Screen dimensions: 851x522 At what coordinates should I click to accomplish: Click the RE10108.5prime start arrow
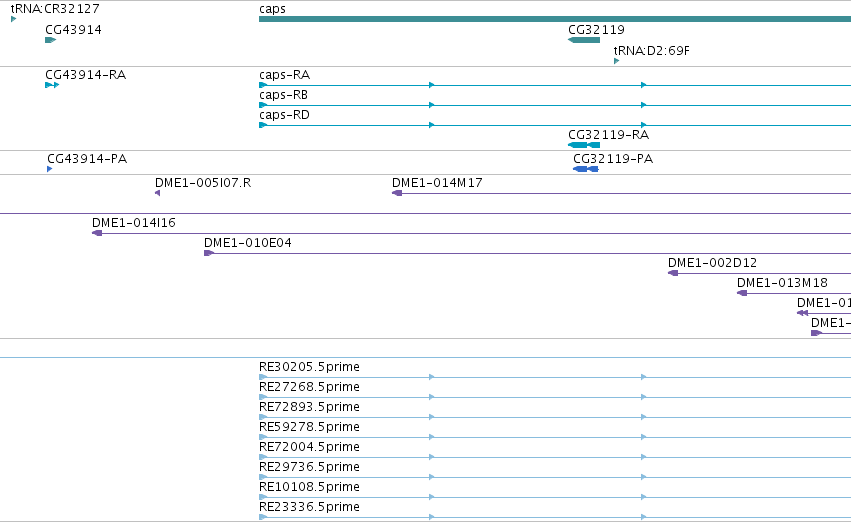(263, 497)
